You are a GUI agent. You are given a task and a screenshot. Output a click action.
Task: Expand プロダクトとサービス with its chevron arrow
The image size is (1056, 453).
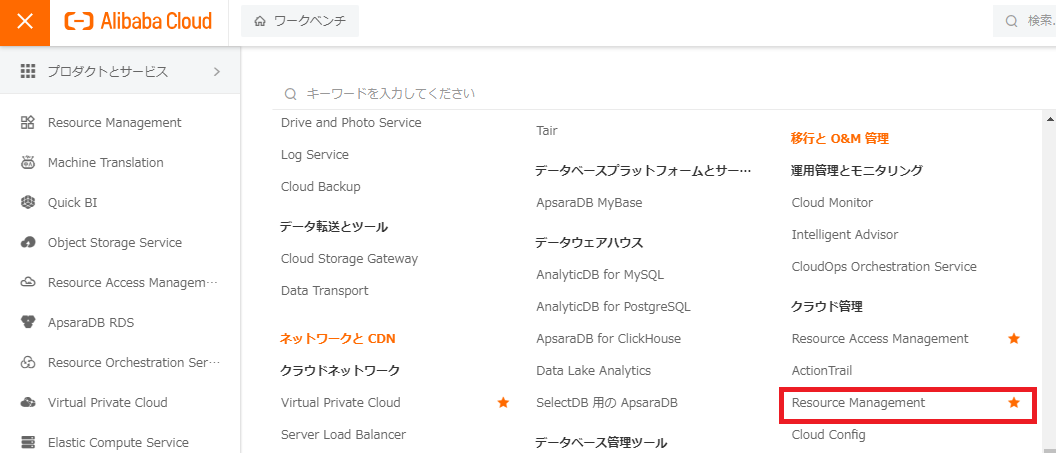click(x=217, y=71)
